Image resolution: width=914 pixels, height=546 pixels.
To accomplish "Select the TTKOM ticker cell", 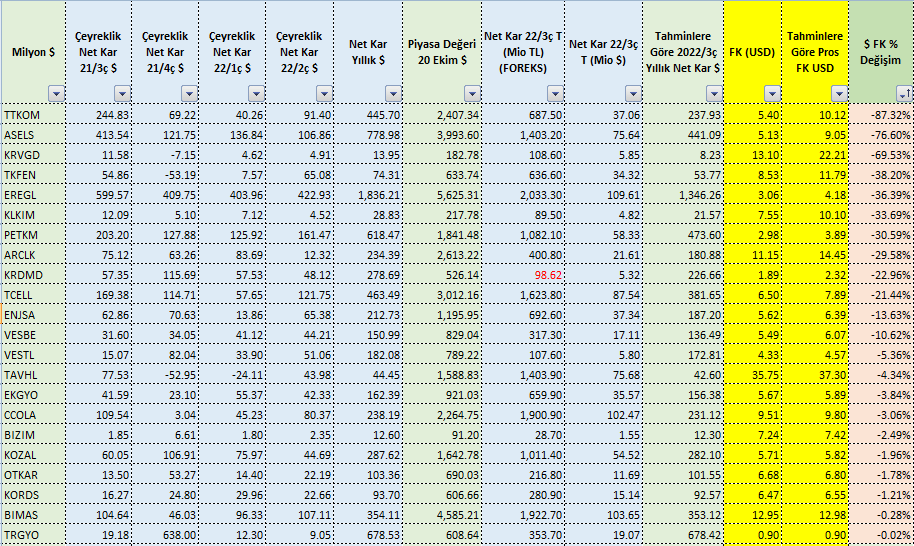I will (33, 115).
